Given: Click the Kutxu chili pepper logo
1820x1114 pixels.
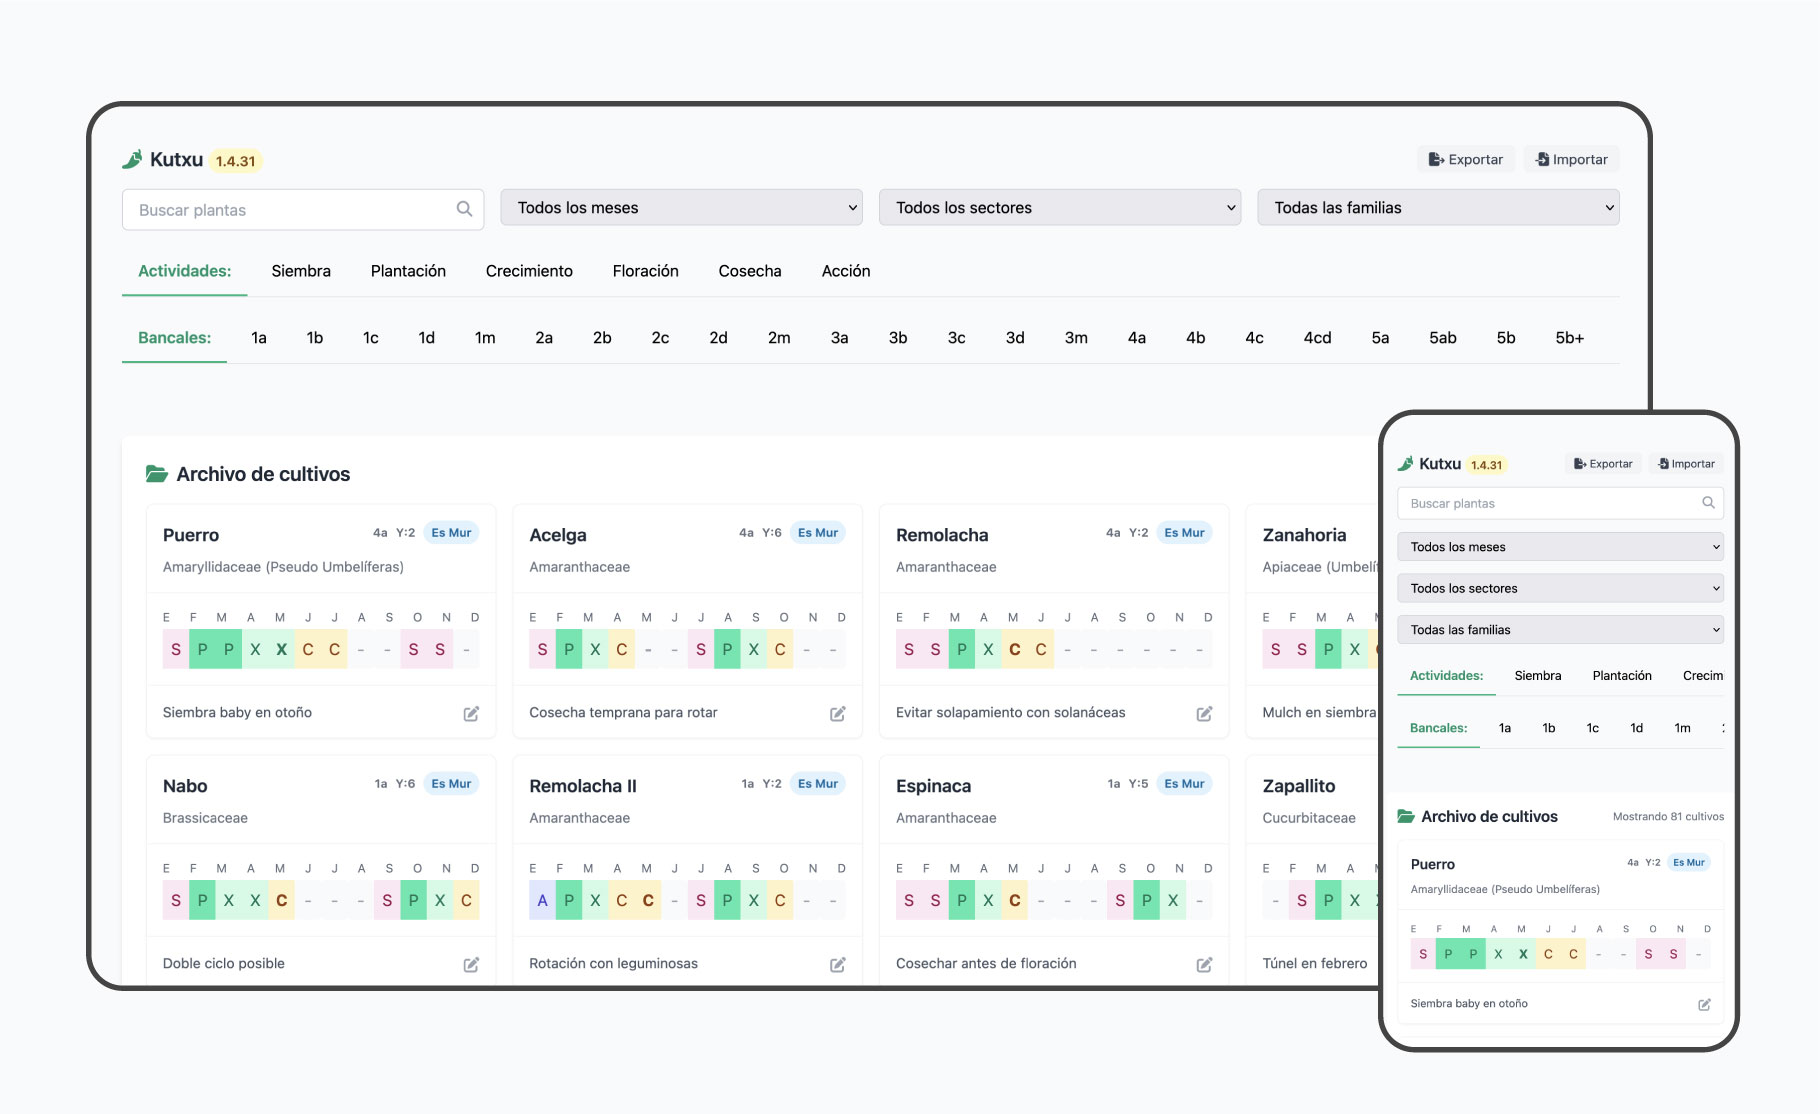Looking at the screenshot, I should 132,159.
